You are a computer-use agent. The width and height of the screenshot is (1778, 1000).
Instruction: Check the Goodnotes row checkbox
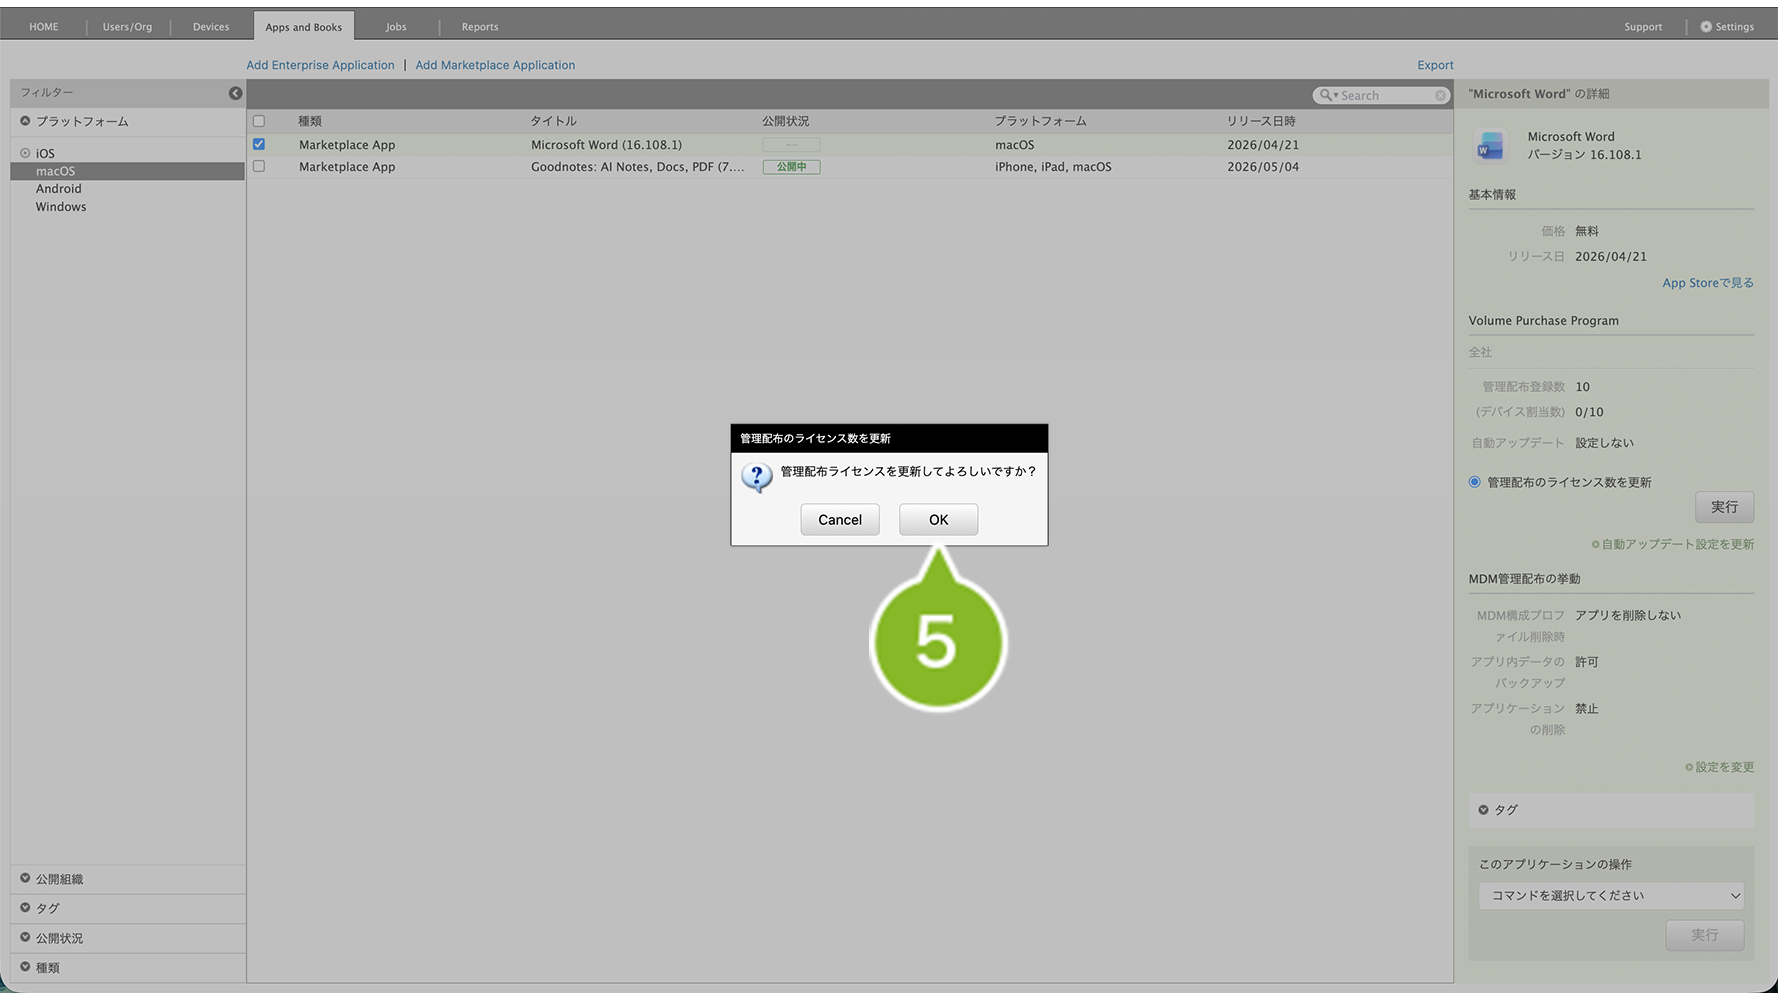click(259, 166)
